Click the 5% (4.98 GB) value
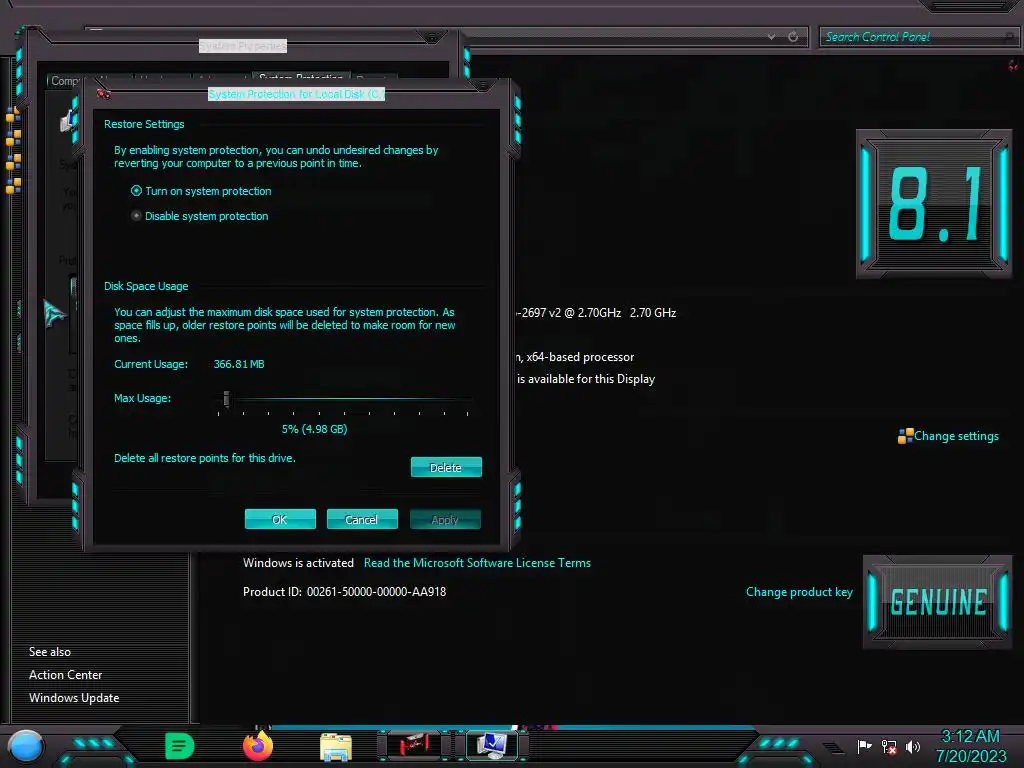Viewport: 1024px width, 768px height. click(314, 429)
